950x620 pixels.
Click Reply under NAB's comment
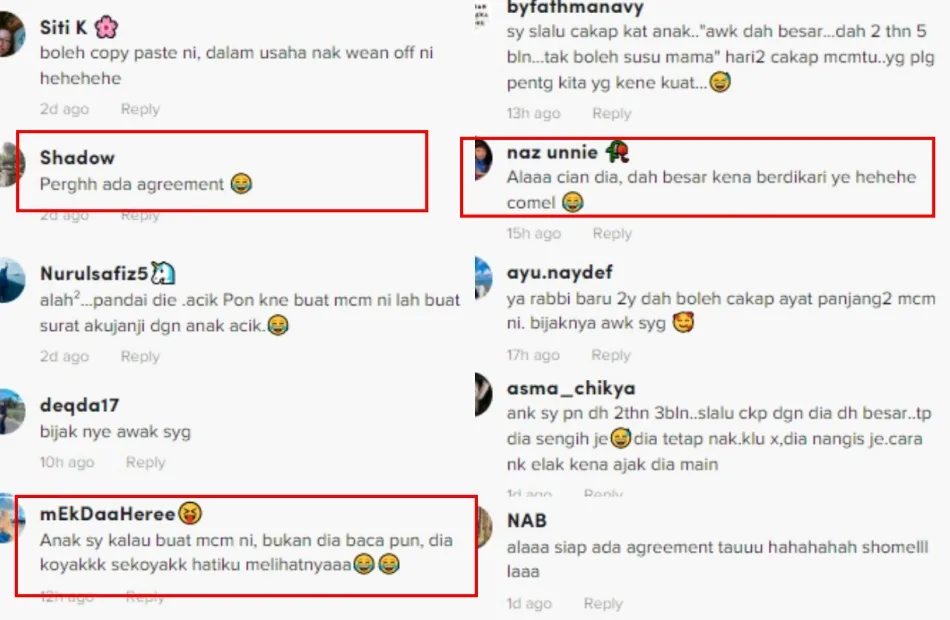click(x=603, y=604)
